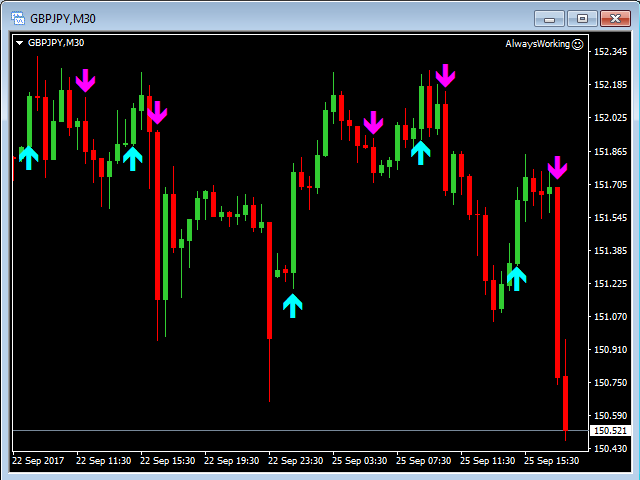Click the 151.225 price axis label

click(610, 284)
